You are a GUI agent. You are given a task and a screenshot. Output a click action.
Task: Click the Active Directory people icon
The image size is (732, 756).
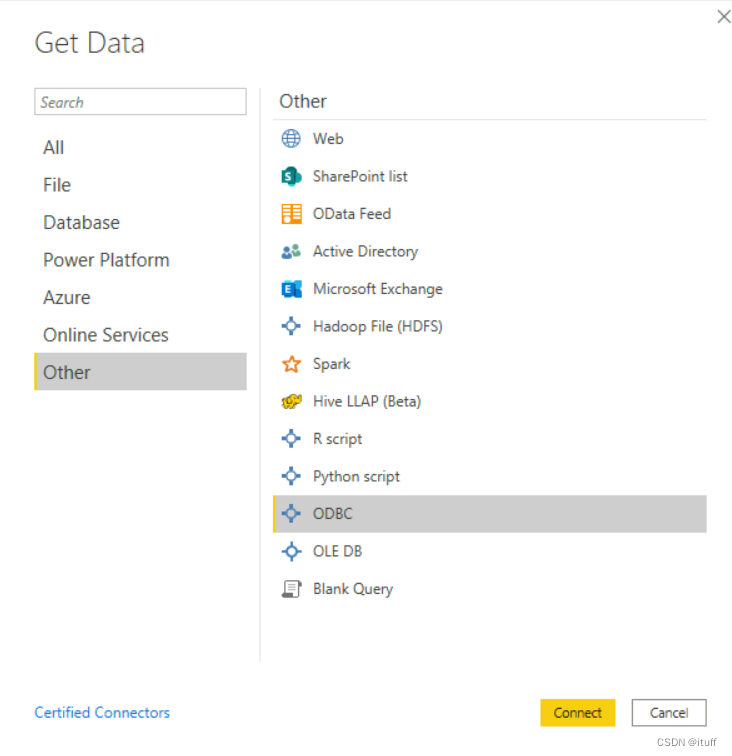[291, 251]
